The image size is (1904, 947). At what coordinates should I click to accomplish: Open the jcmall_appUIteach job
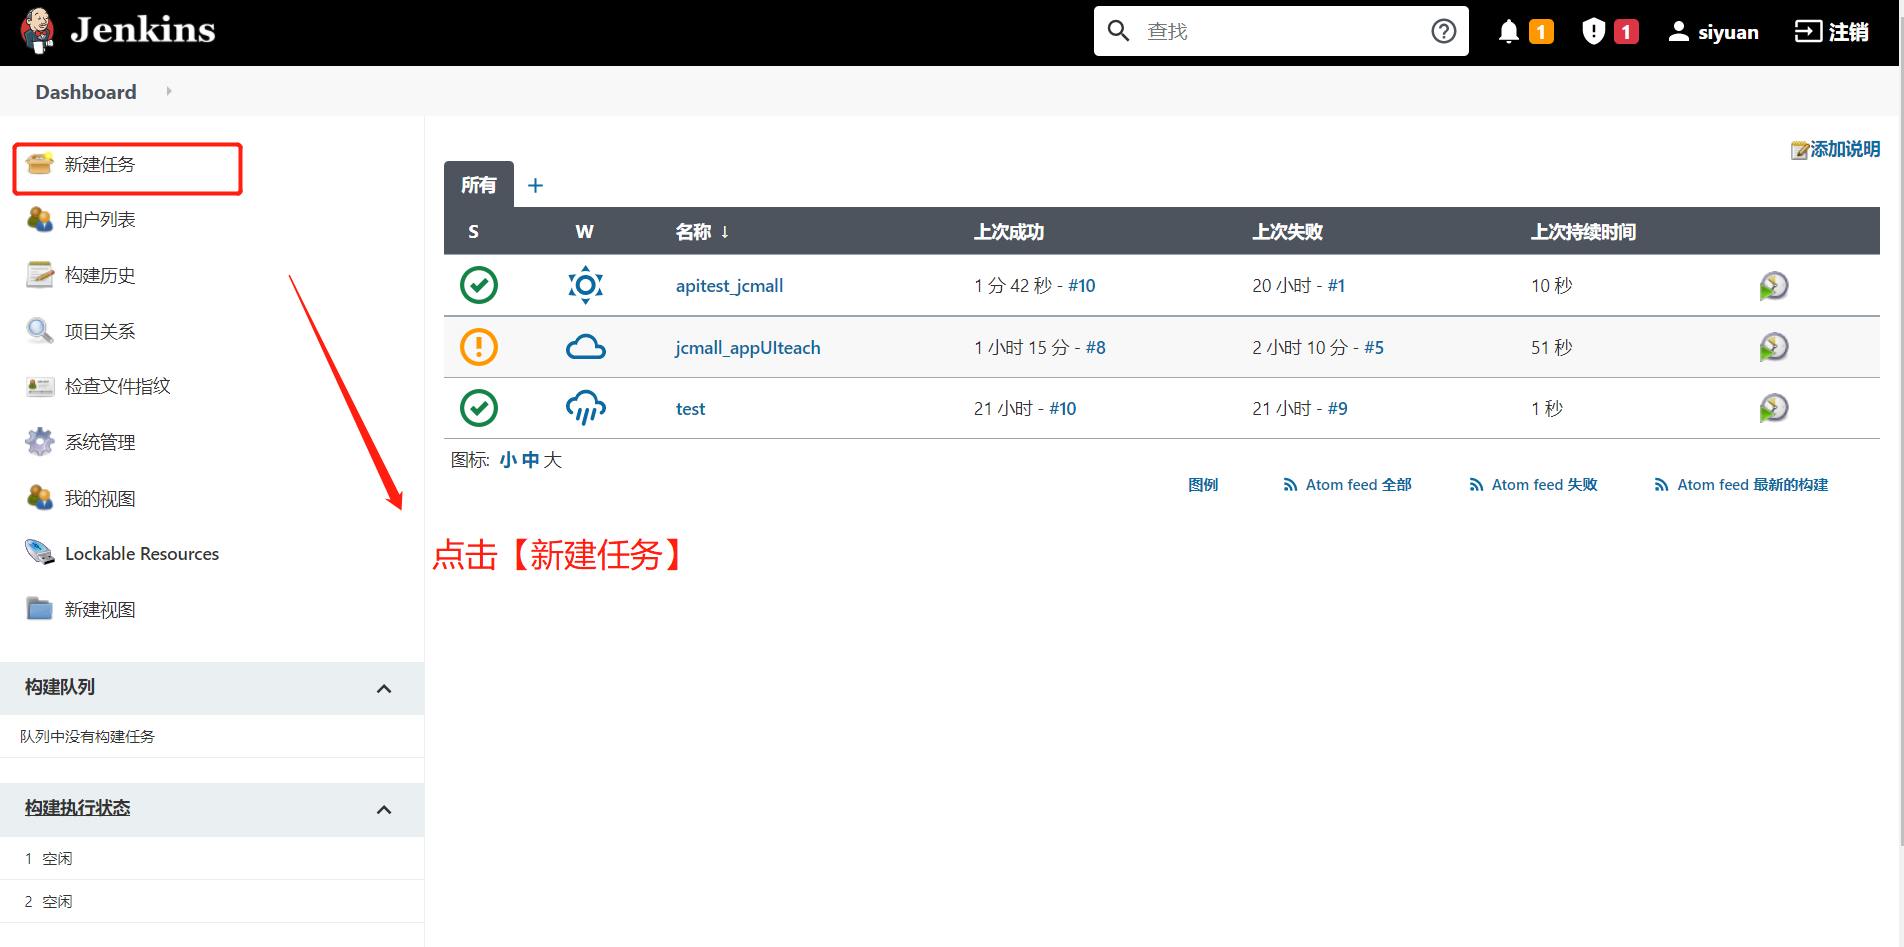point(748,347)
